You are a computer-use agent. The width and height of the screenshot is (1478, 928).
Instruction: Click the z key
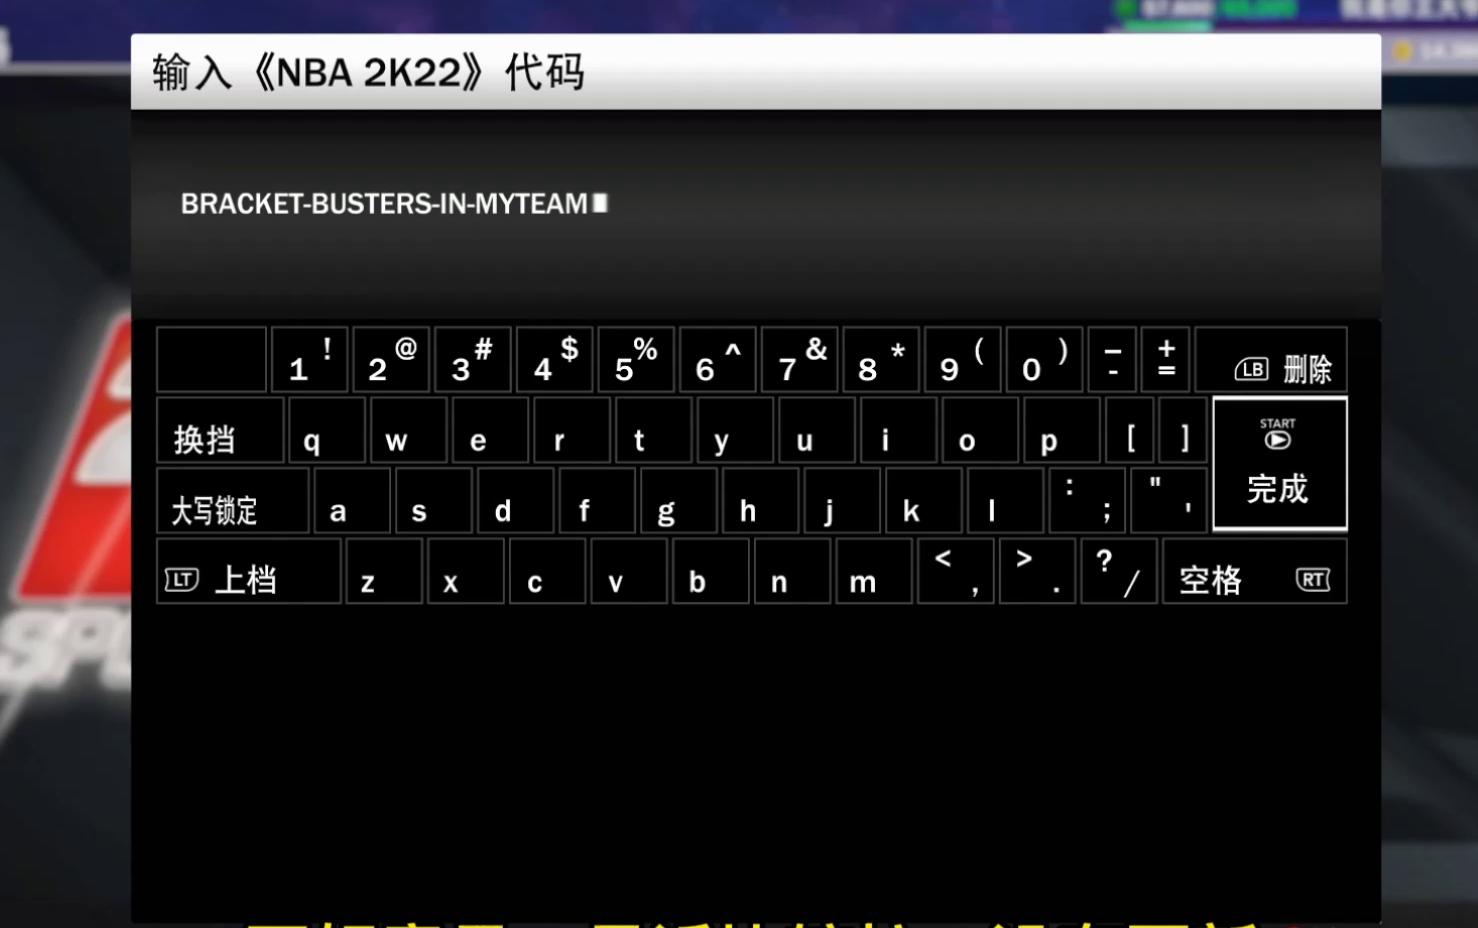385,571
